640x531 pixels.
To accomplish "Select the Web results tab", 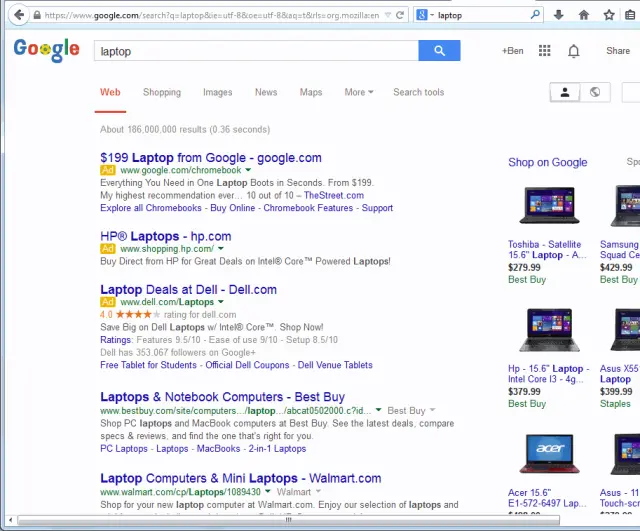I will 110,92.
